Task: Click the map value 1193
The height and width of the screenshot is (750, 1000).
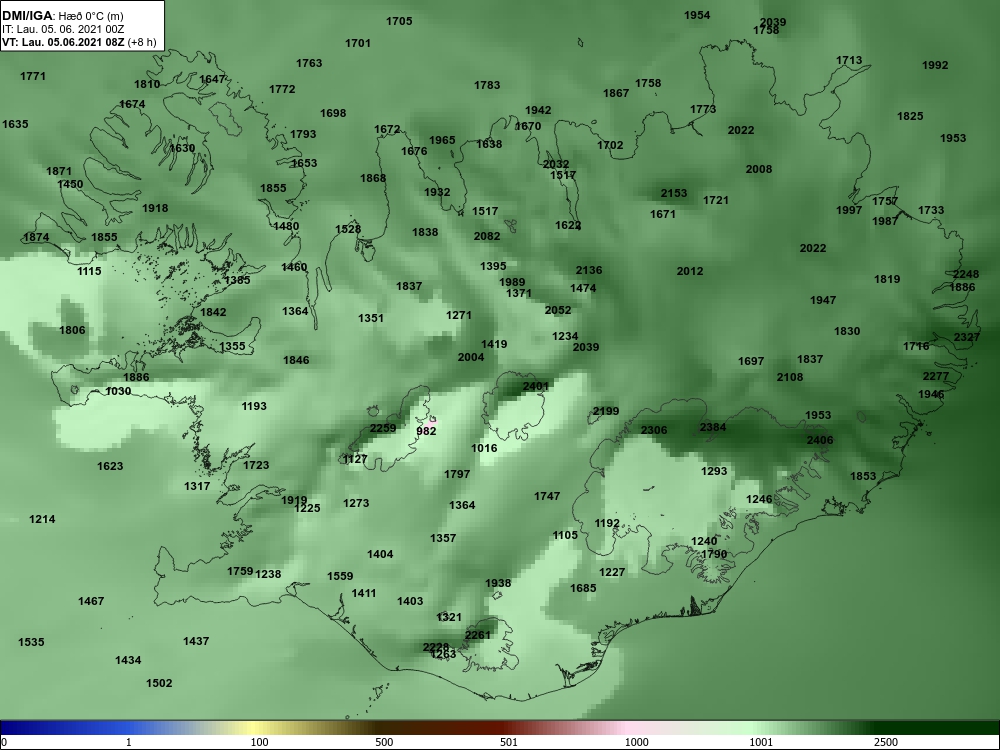Action: 254,406
